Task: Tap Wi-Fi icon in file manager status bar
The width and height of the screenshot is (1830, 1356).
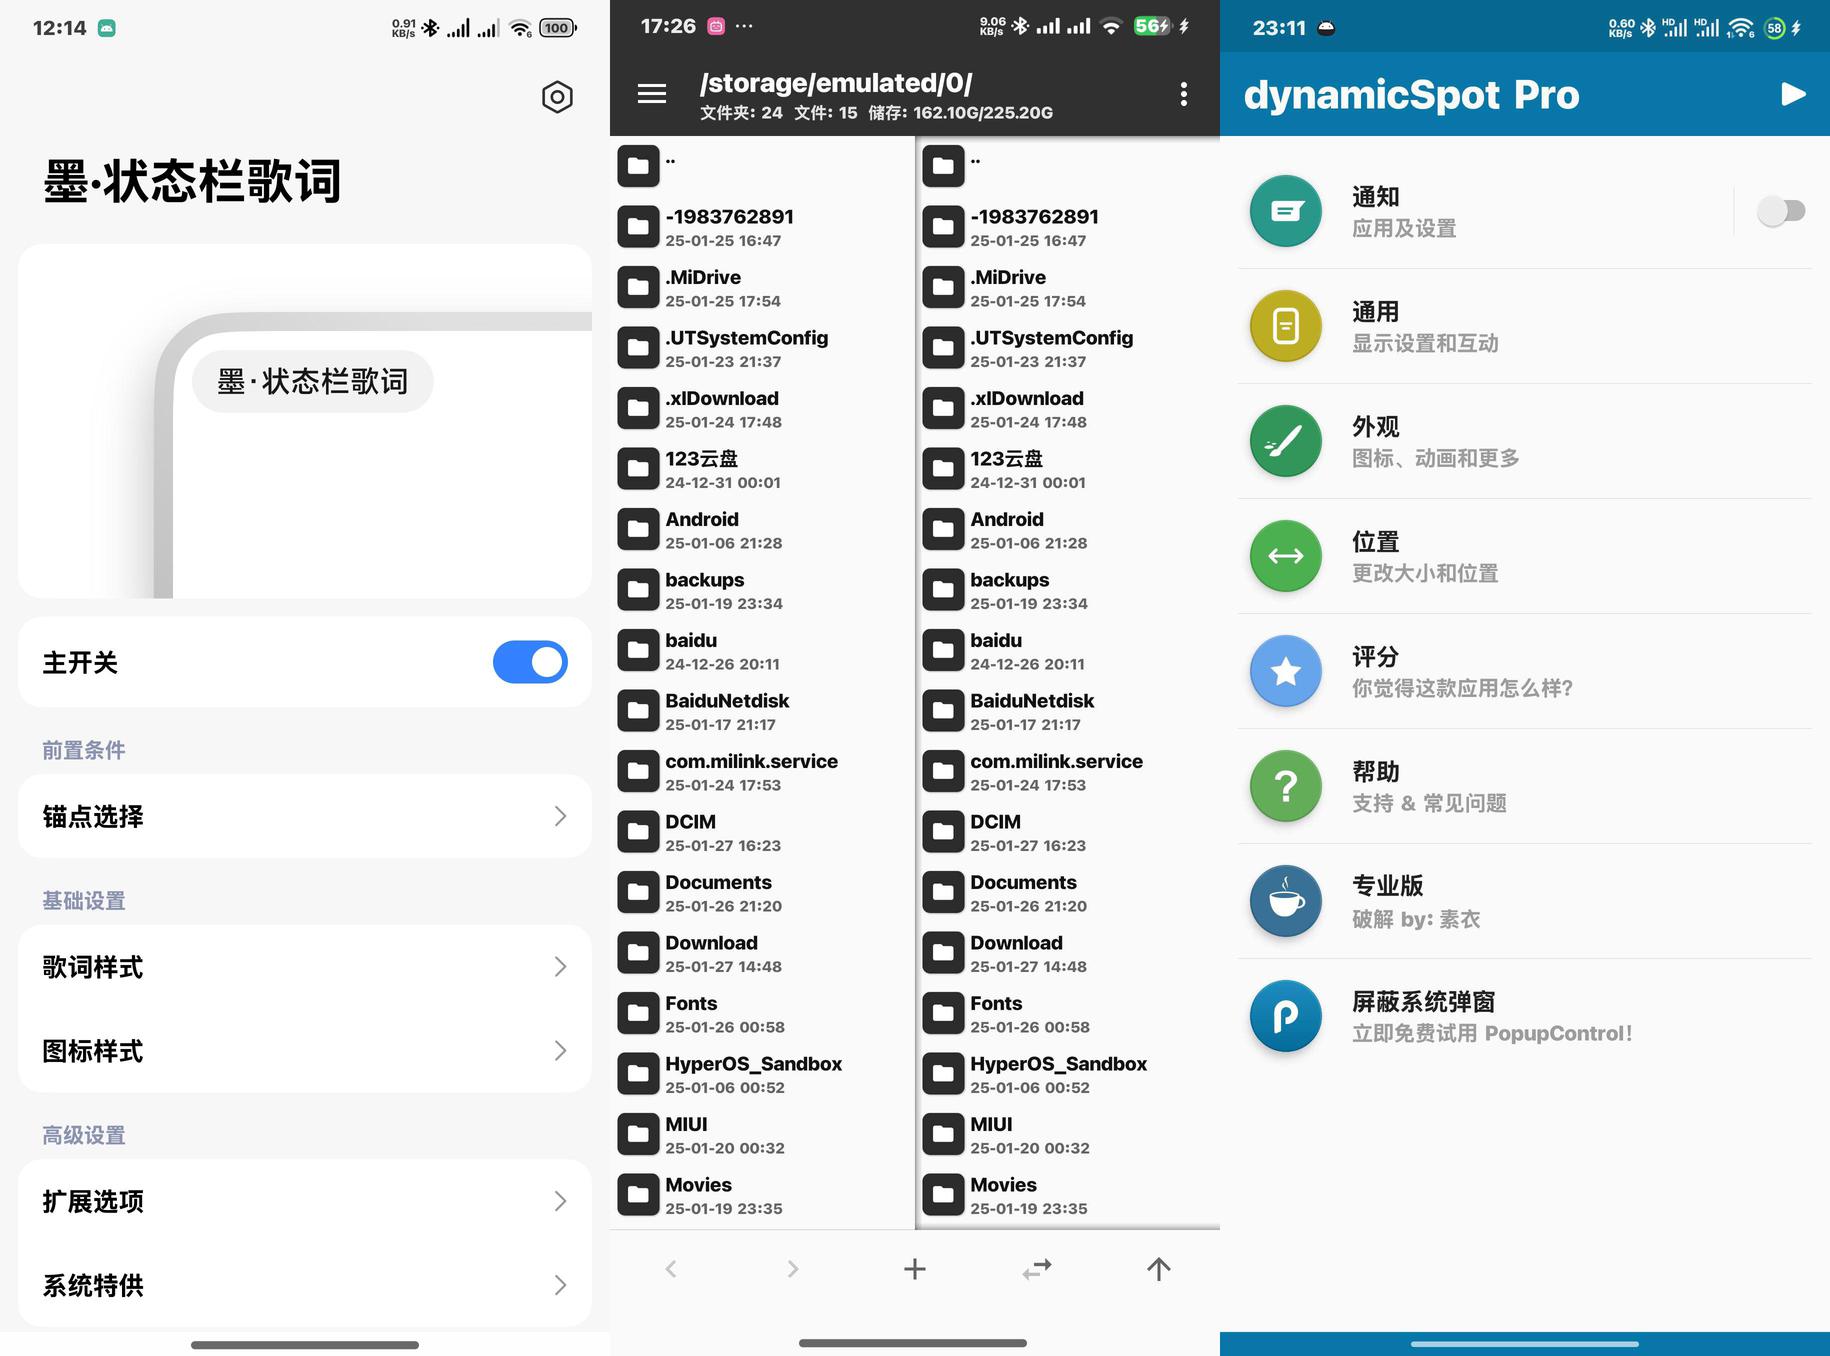Action: (1111, 27)
